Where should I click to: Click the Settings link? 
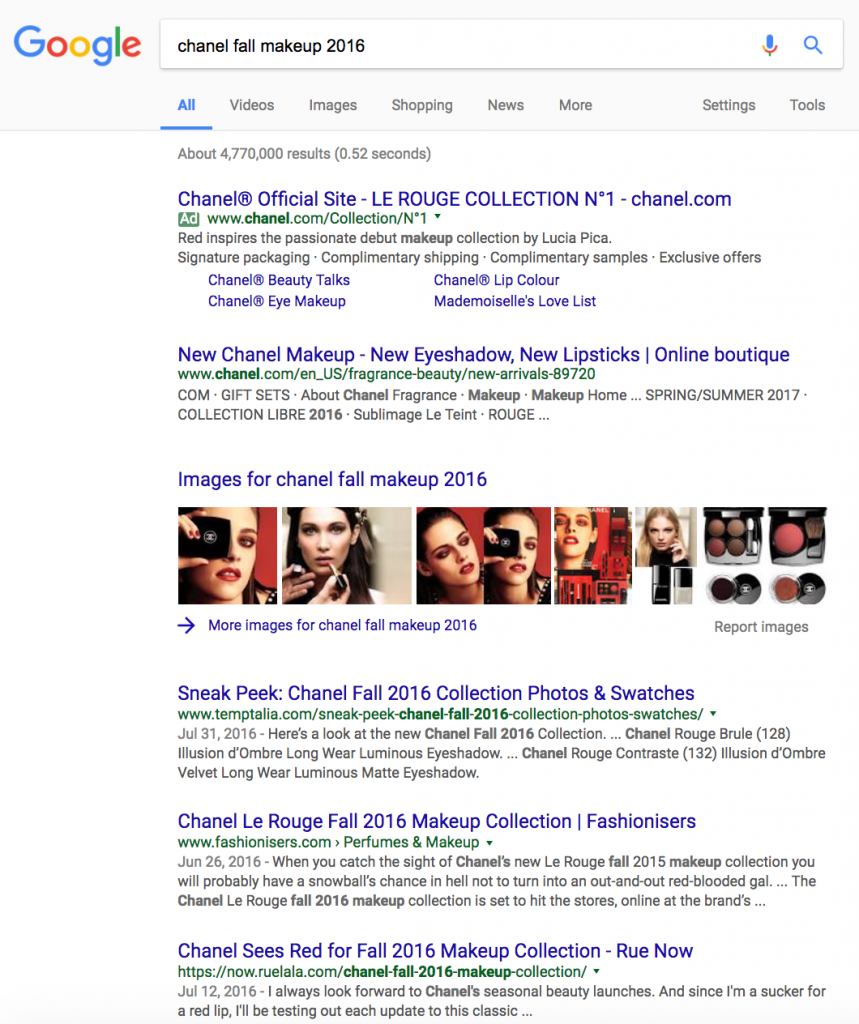click(x=728, y=105)
